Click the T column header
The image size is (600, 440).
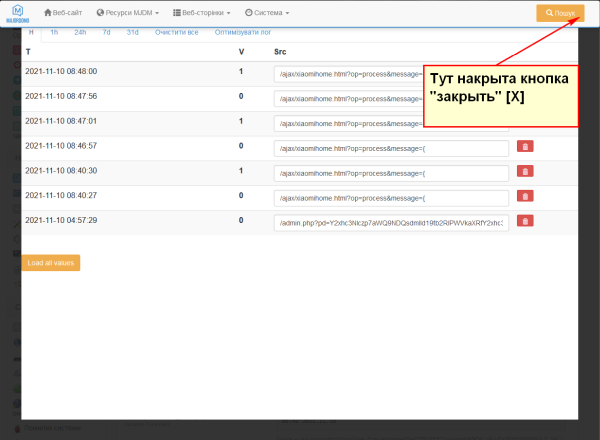click(28, 52)
